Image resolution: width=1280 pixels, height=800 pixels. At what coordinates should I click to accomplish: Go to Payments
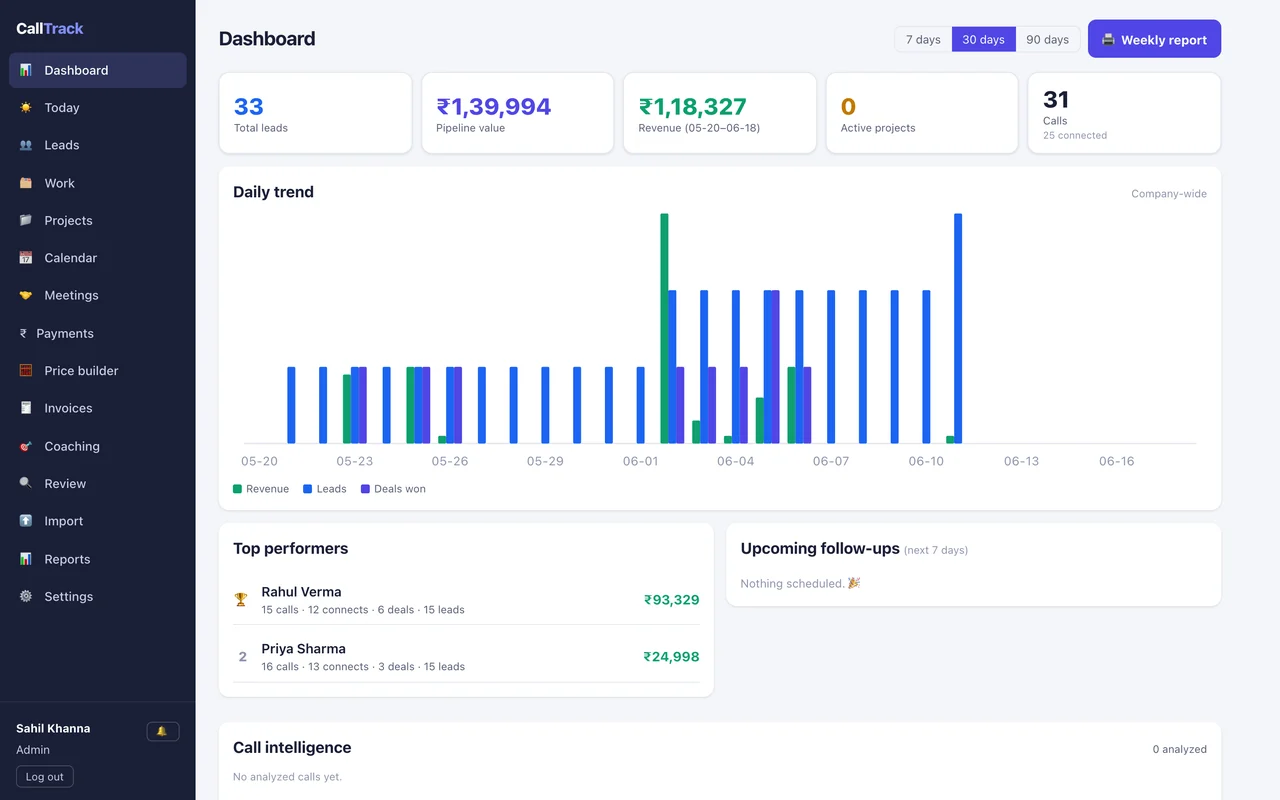click(98, 333)
